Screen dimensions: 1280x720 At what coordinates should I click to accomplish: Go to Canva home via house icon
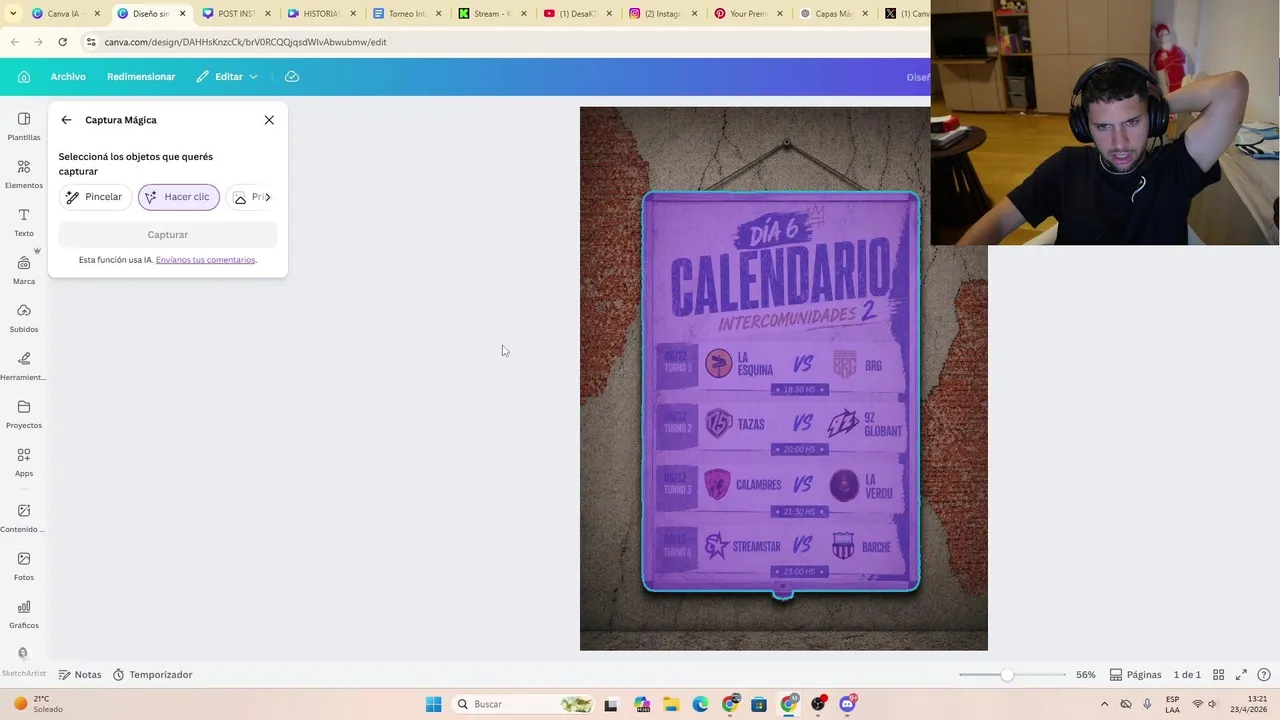coord(24,77)
